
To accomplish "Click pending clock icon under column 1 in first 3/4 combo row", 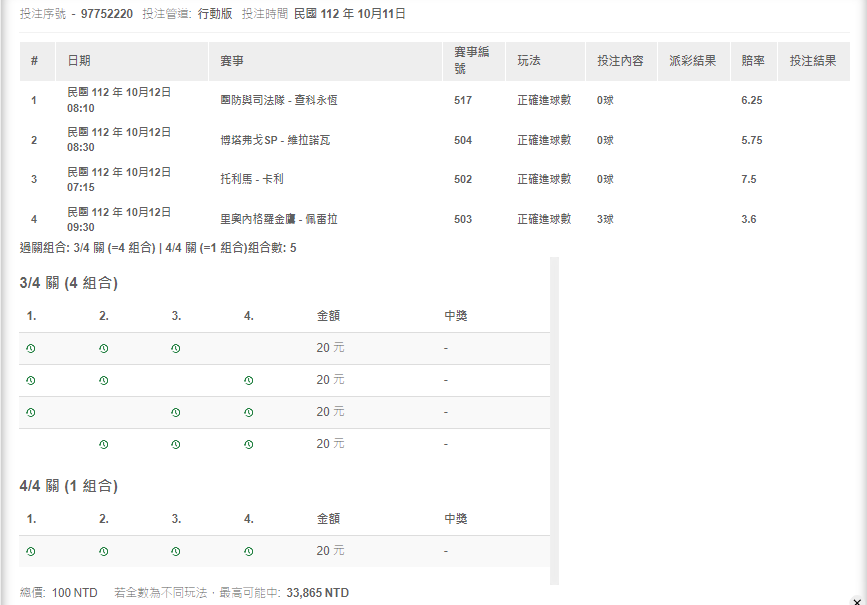I will (x=31, y=349).
